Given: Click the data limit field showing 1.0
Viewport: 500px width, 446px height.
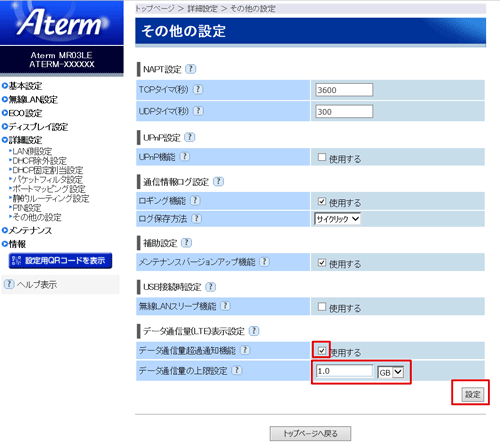Looking at the screenshot, I should pyautogui.click(x=344, y=371).
